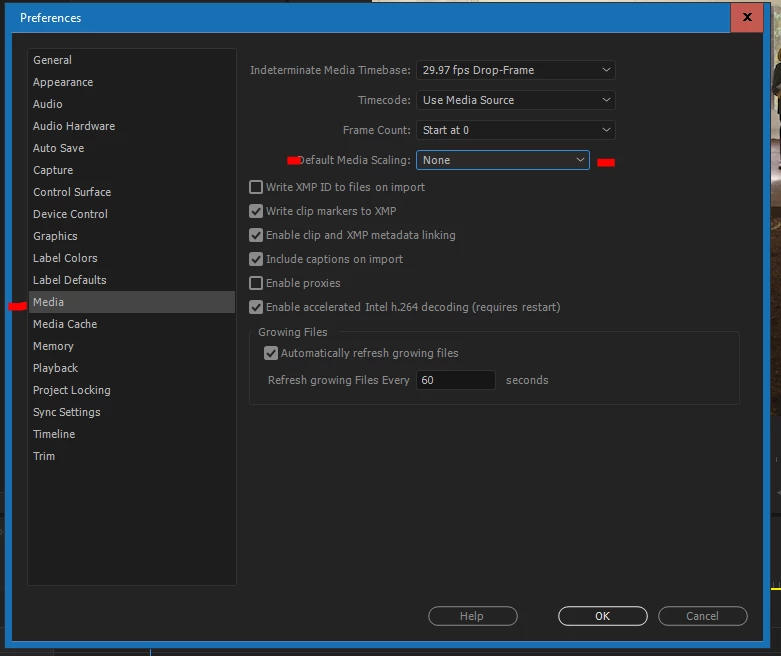Uncheck Include captions on import
This screenshot has width=781, height=656.
point(256,259)
